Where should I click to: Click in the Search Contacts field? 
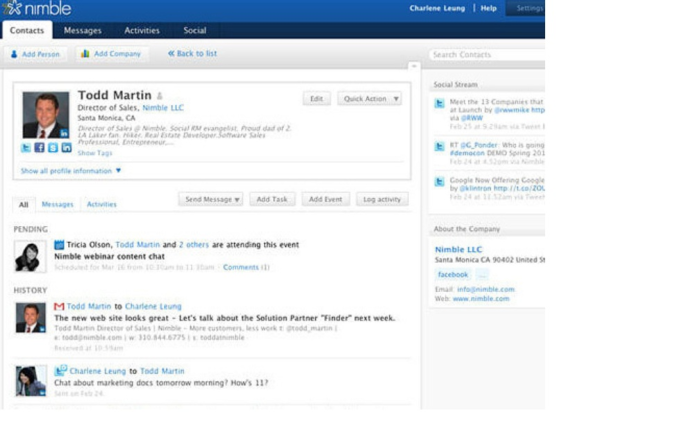point(487,54)
